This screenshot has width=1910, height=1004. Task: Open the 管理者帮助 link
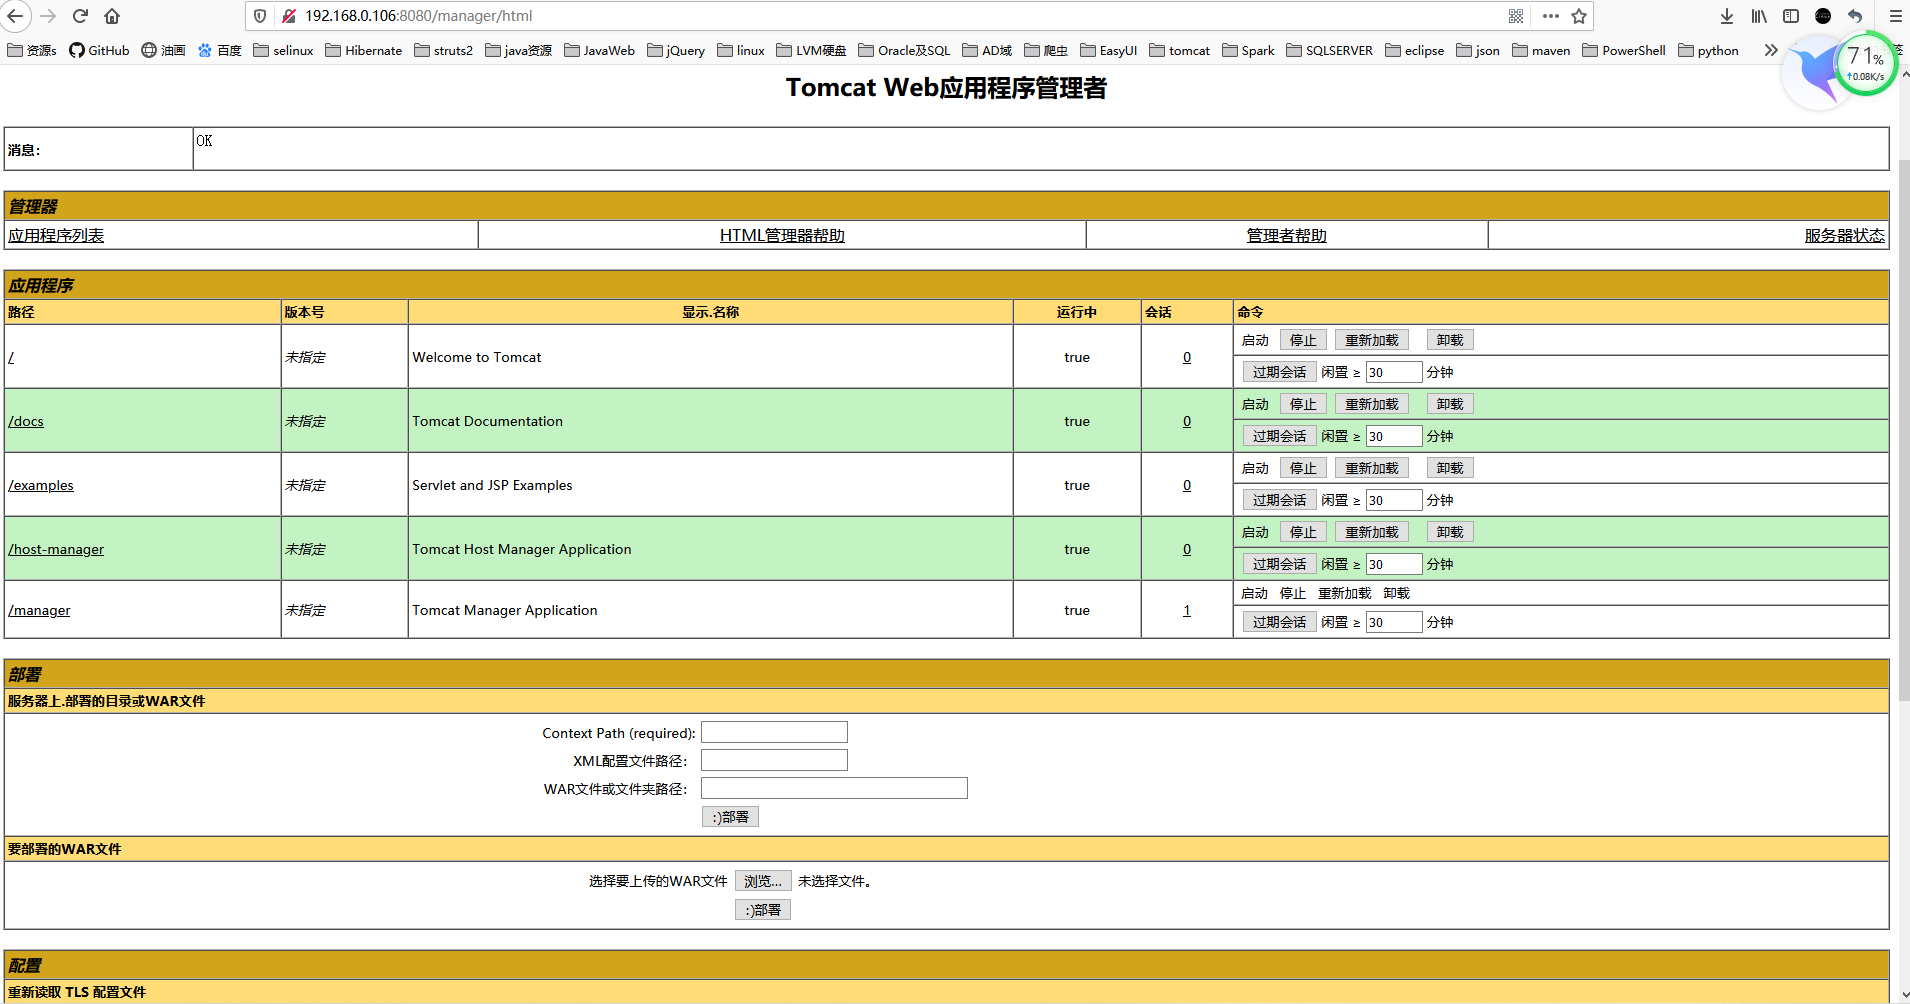pyautogui.click(x=1286, y=235)
